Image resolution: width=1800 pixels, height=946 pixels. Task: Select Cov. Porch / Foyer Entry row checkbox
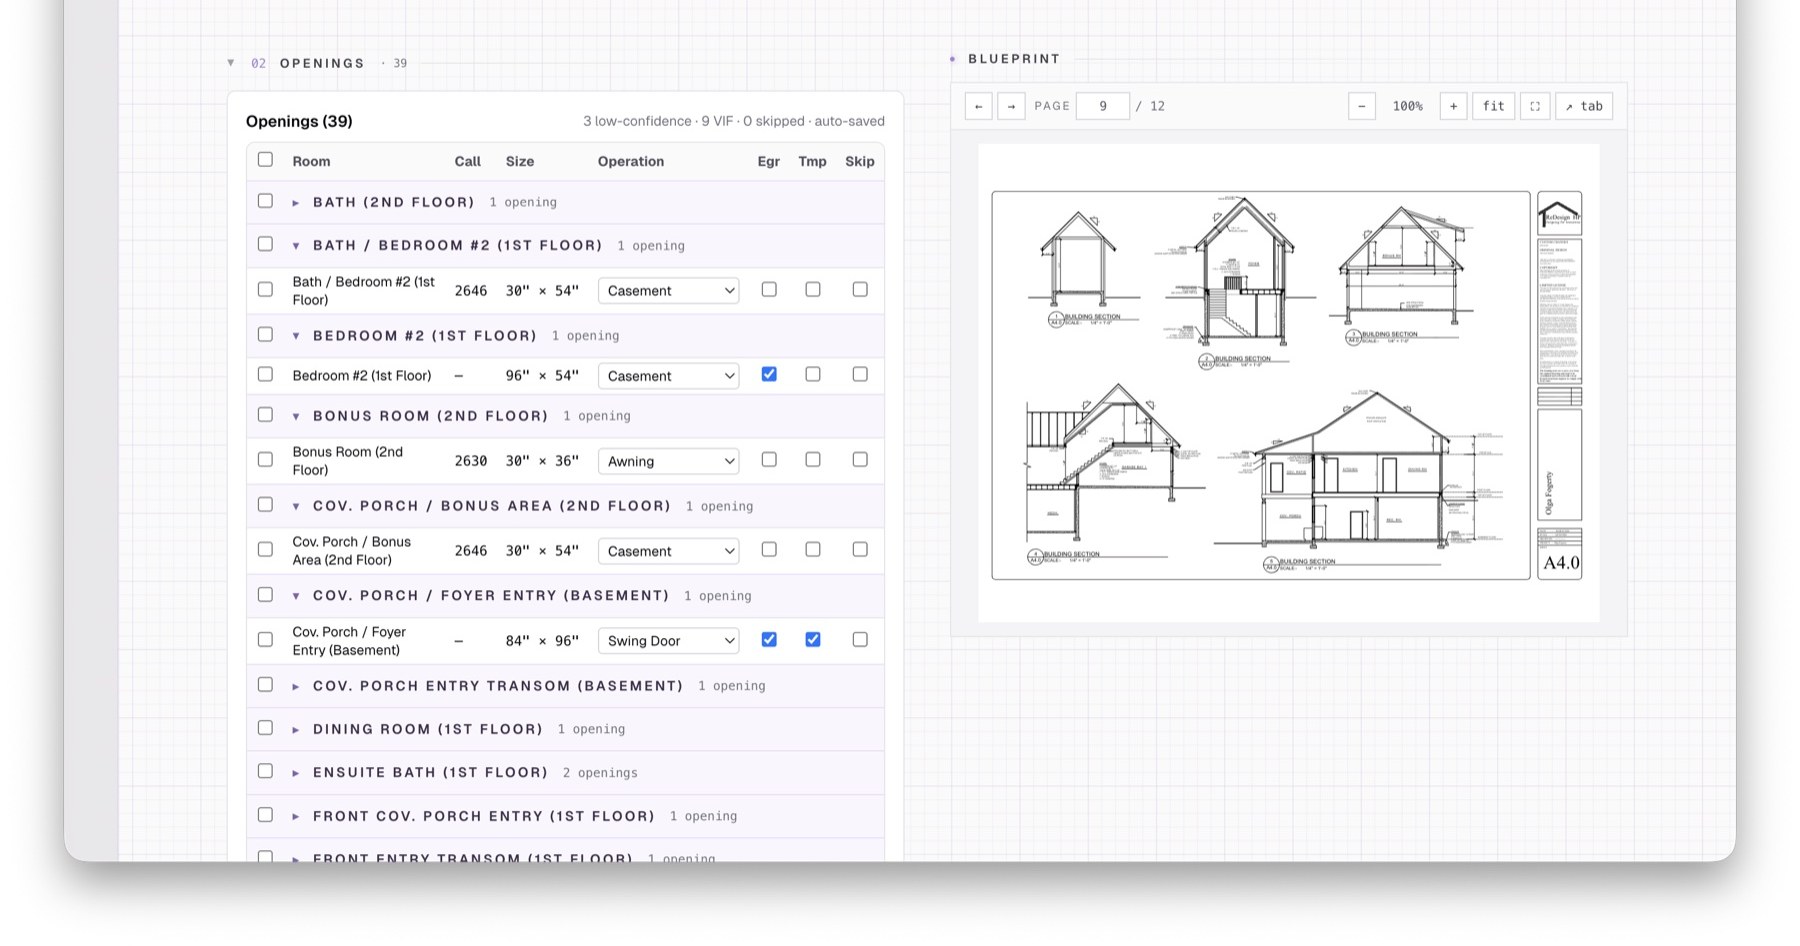[x=265, y=639]
